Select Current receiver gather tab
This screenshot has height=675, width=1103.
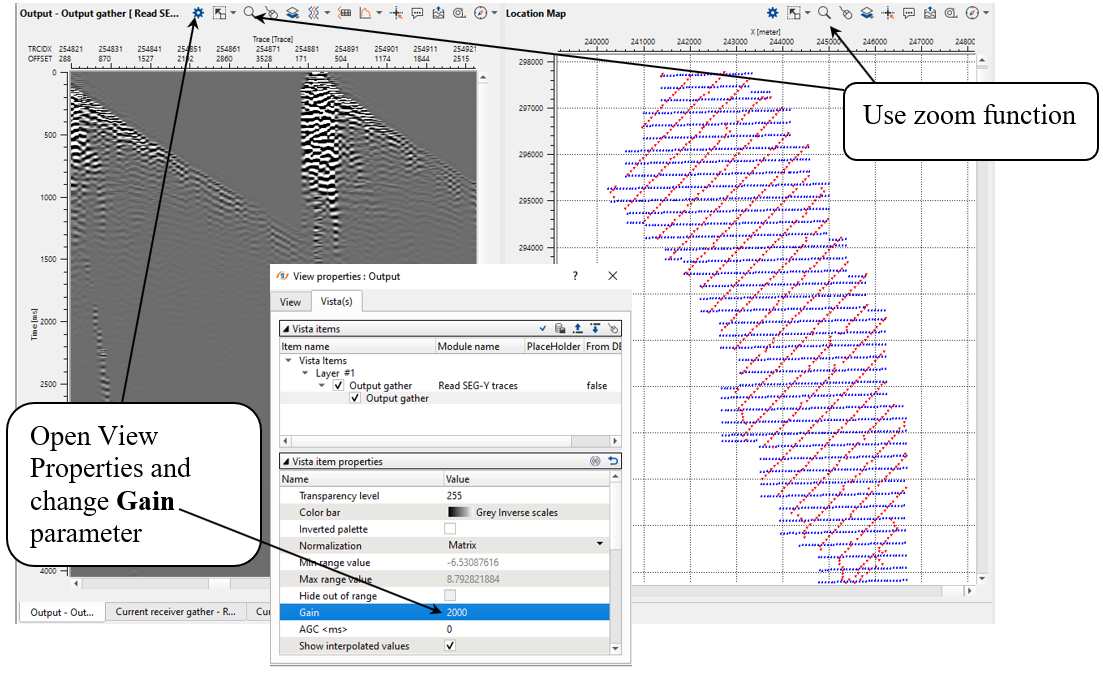pos(176,612)
